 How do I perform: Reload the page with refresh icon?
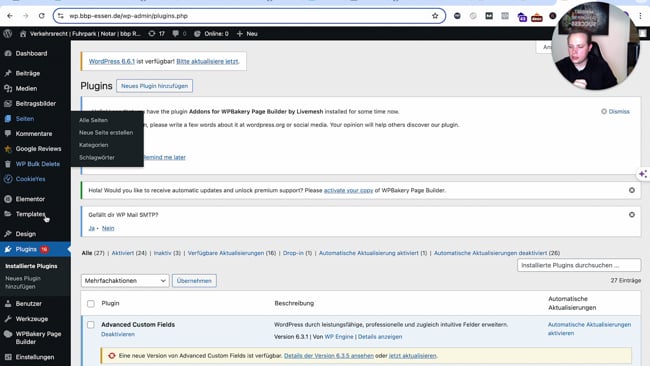click(x=41, y=16)
